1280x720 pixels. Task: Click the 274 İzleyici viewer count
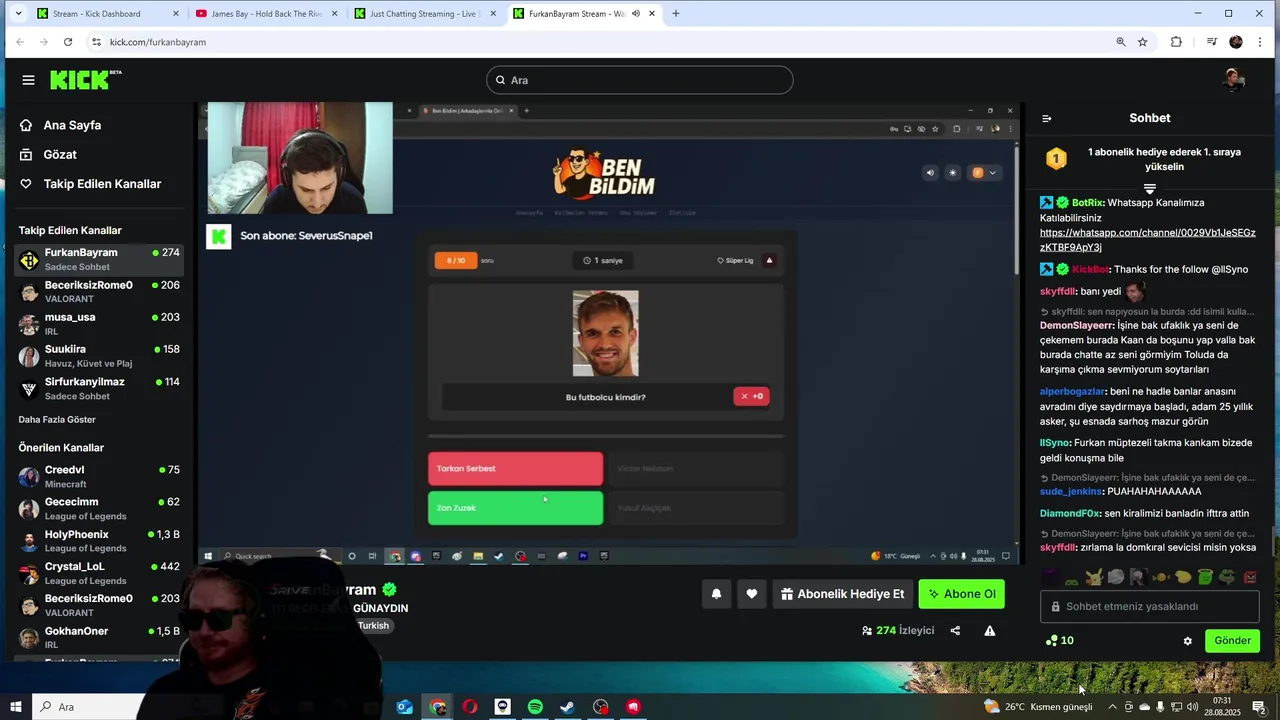[x=898, y=631]
